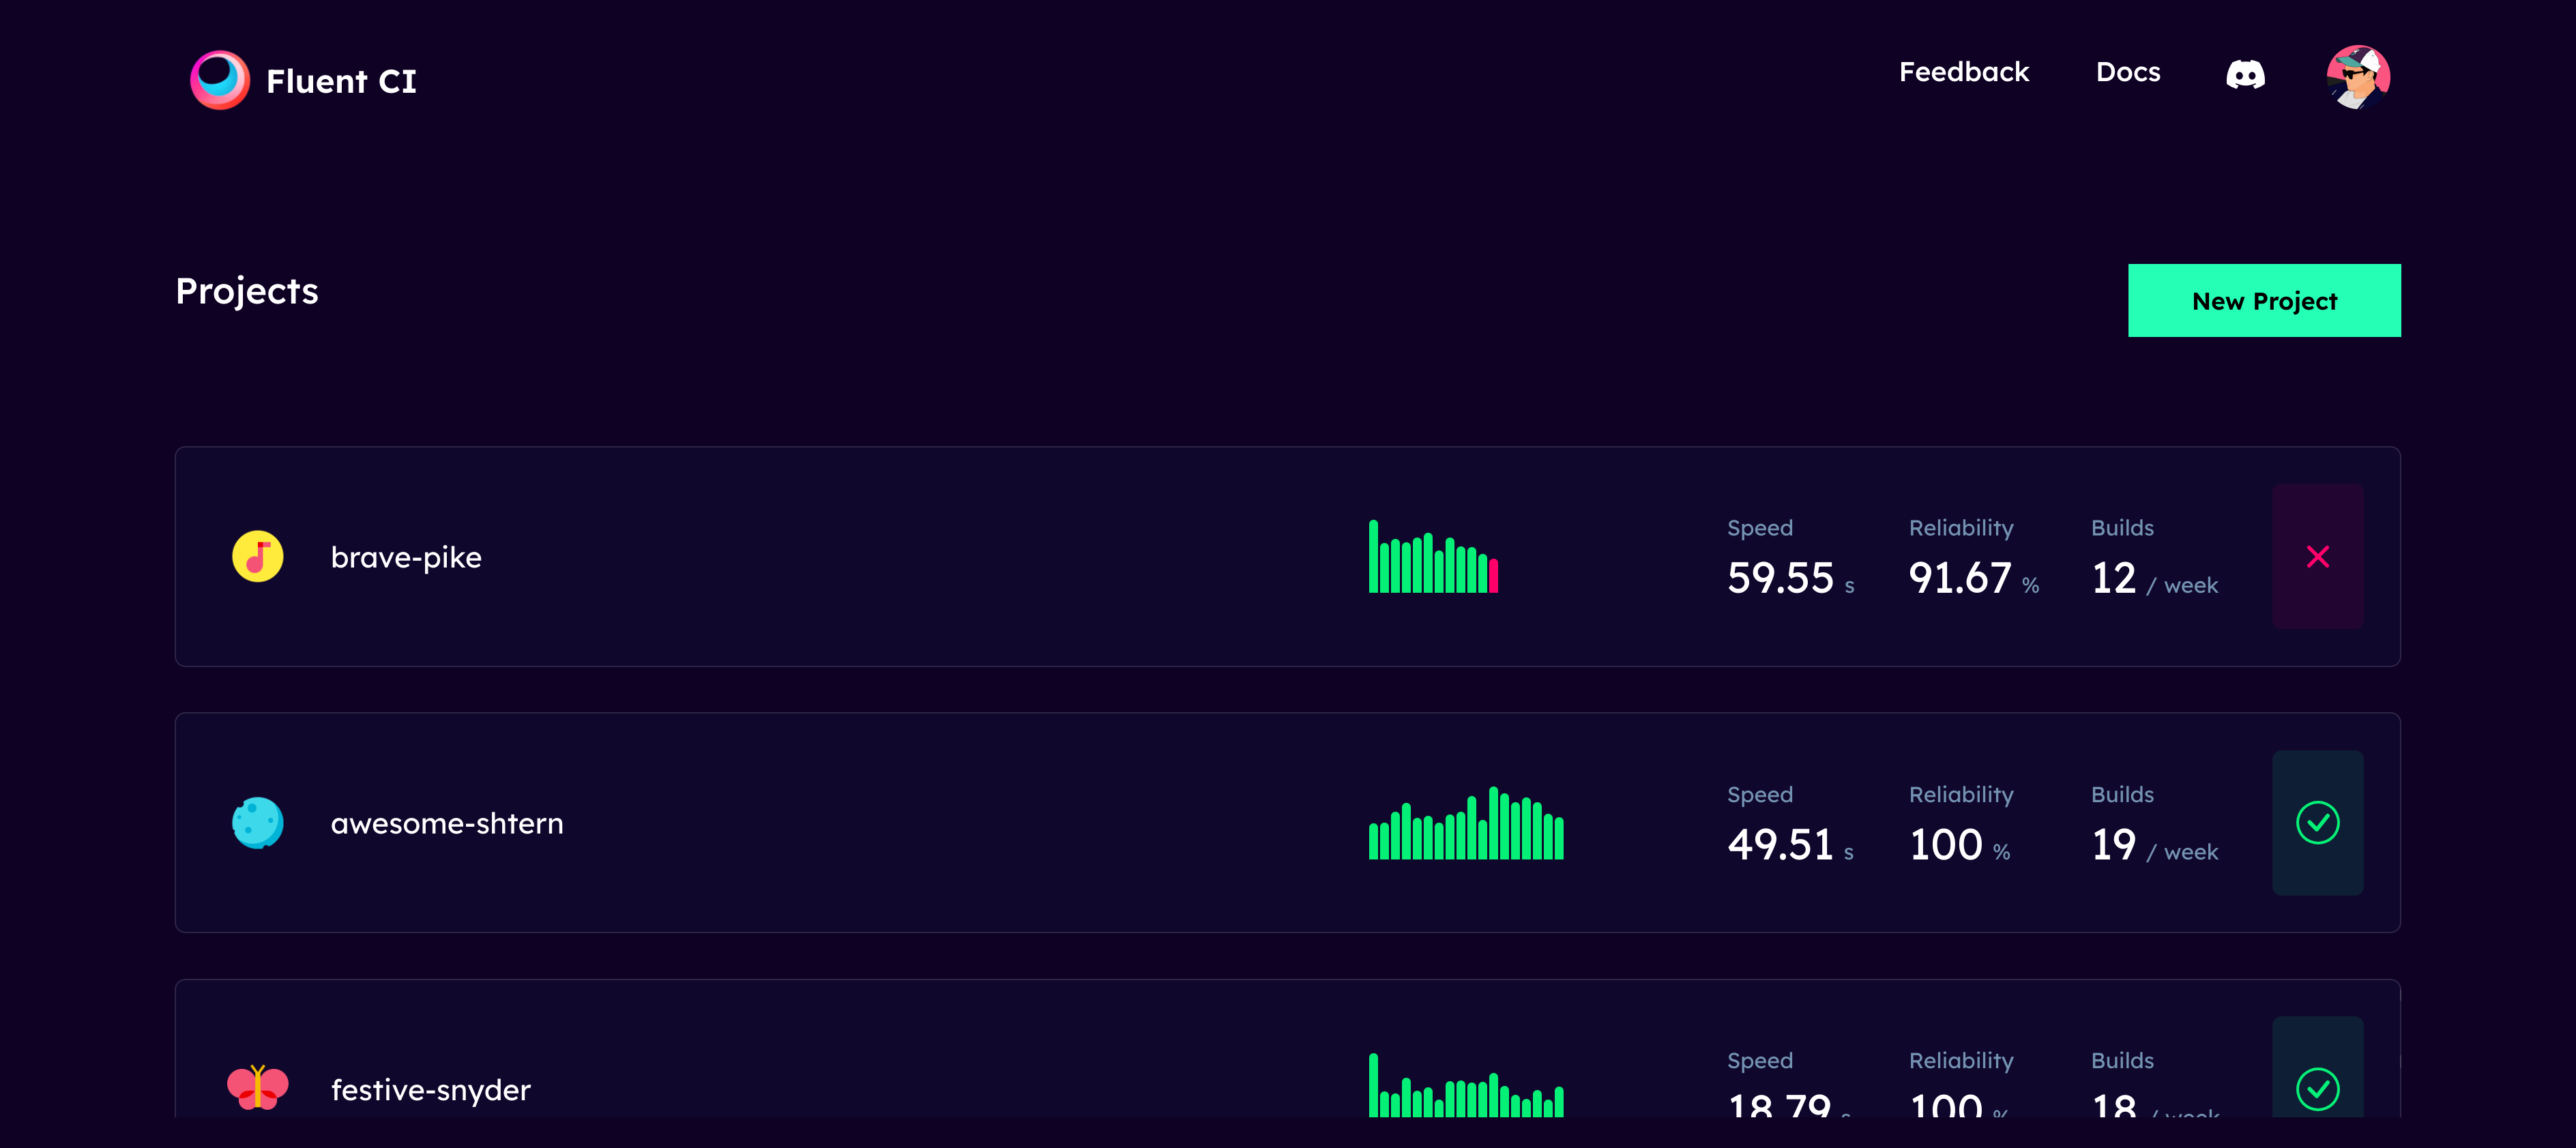Click brave-pike's failed build X status
This screenshot has height=1148, width=2576.
pyautogui.click(x=2317, y=557)
